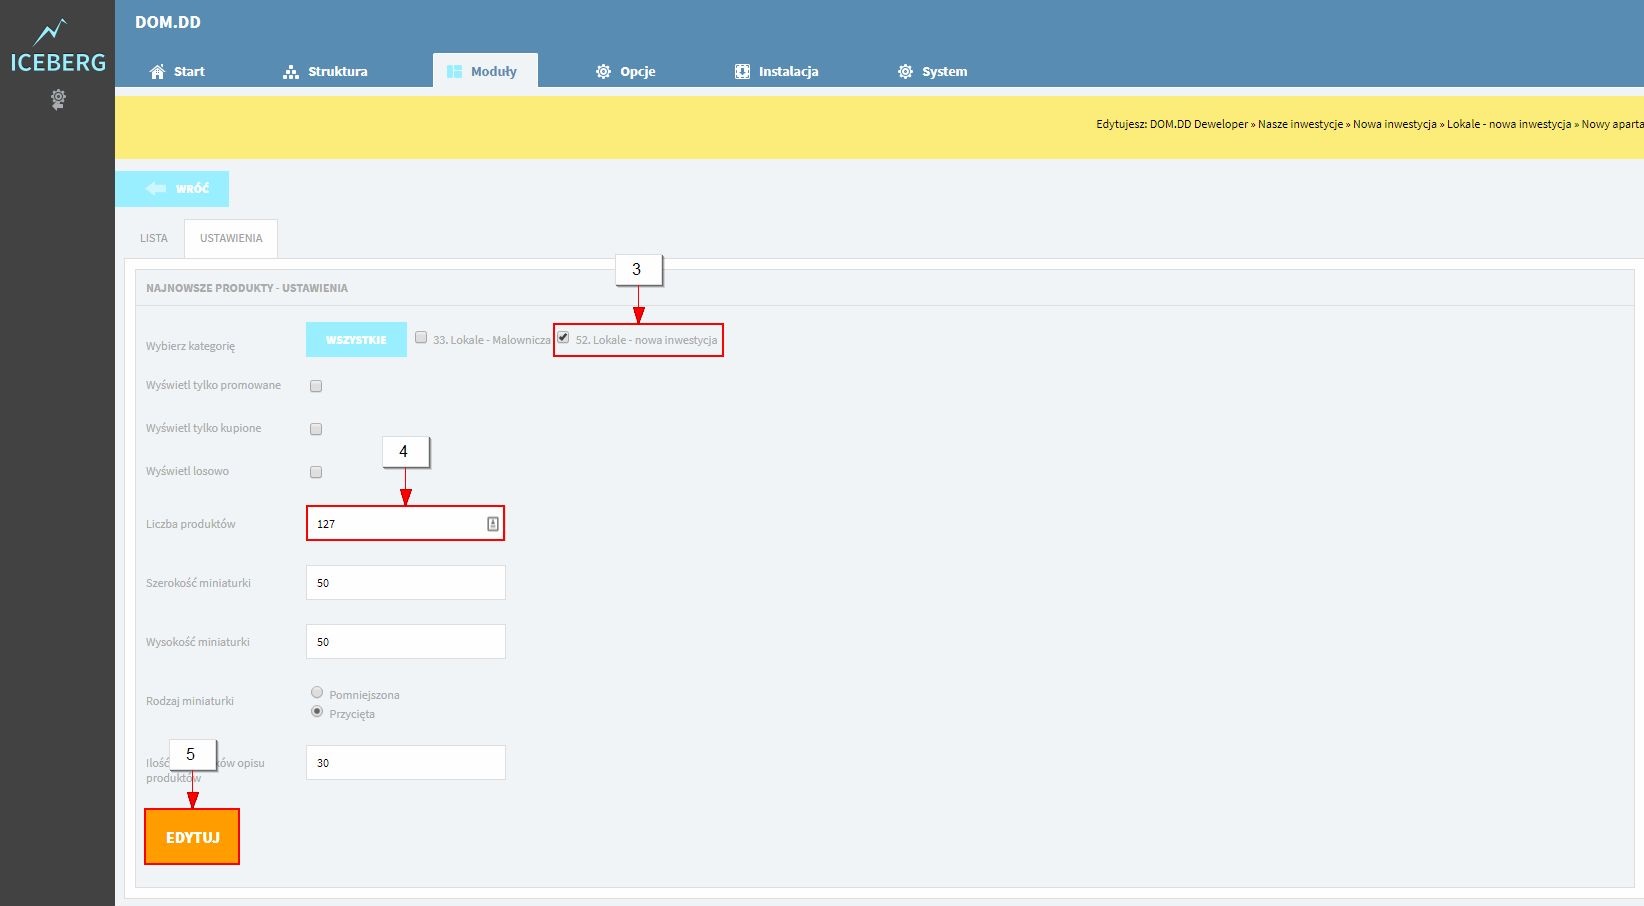
Task: Click the hierarchy icon next to Struktura
Action: coord(291,71)
